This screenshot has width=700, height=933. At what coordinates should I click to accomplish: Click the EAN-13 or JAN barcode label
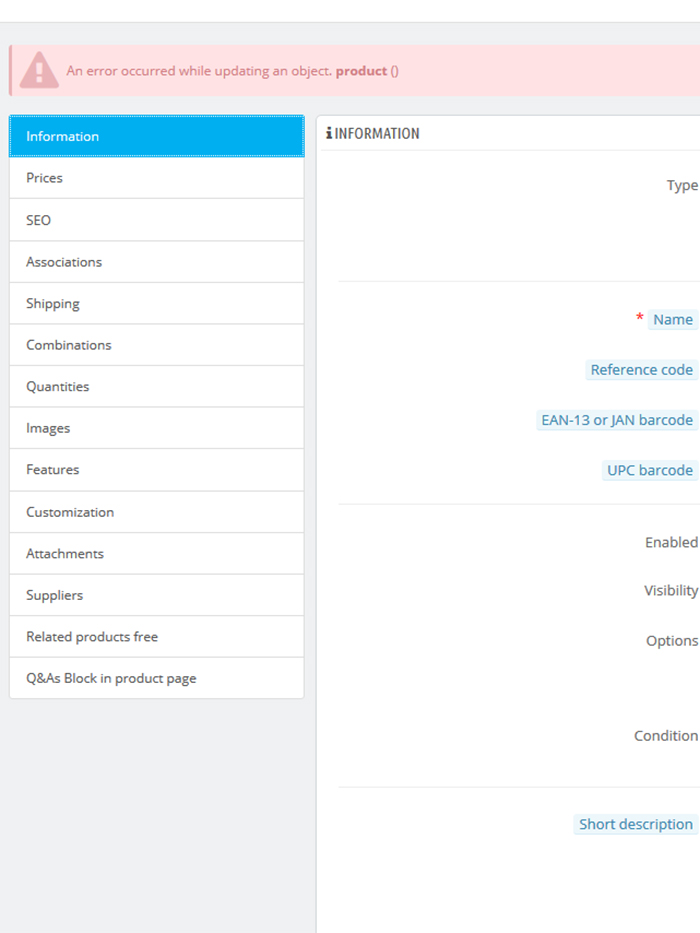(617, 420)
